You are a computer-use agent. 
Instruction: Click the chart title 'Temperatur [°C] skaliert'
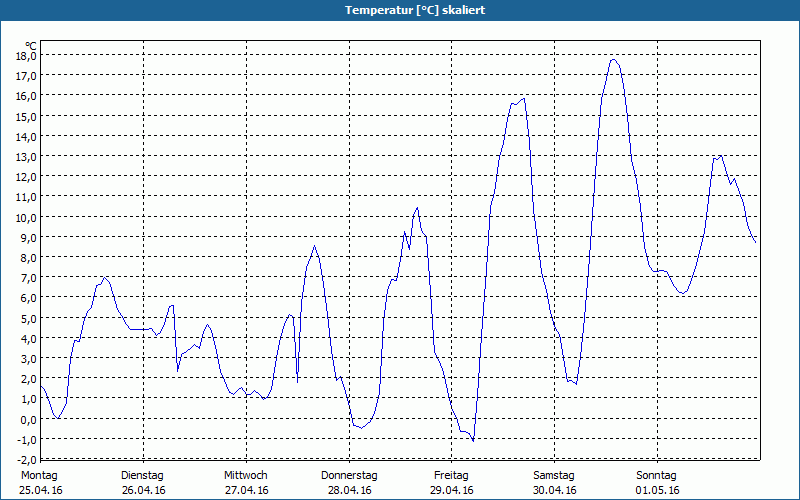point(415,10)
